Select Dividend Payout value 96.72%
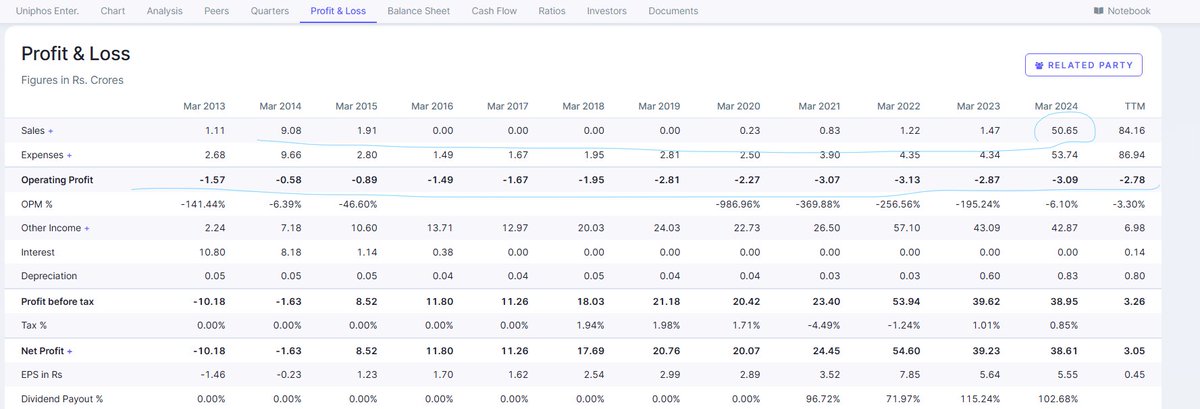 coord(824,399)
